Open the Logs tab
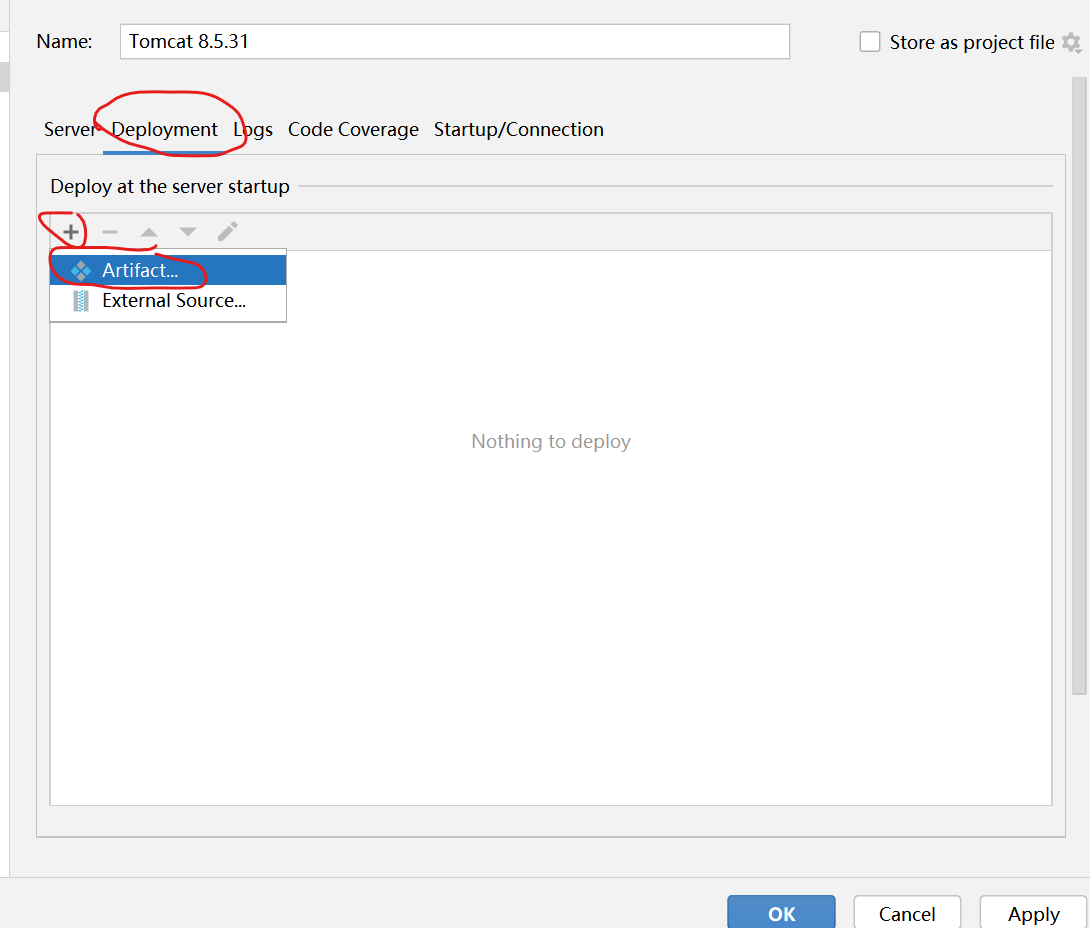1090x928 pixels. [x=253, y=129]
